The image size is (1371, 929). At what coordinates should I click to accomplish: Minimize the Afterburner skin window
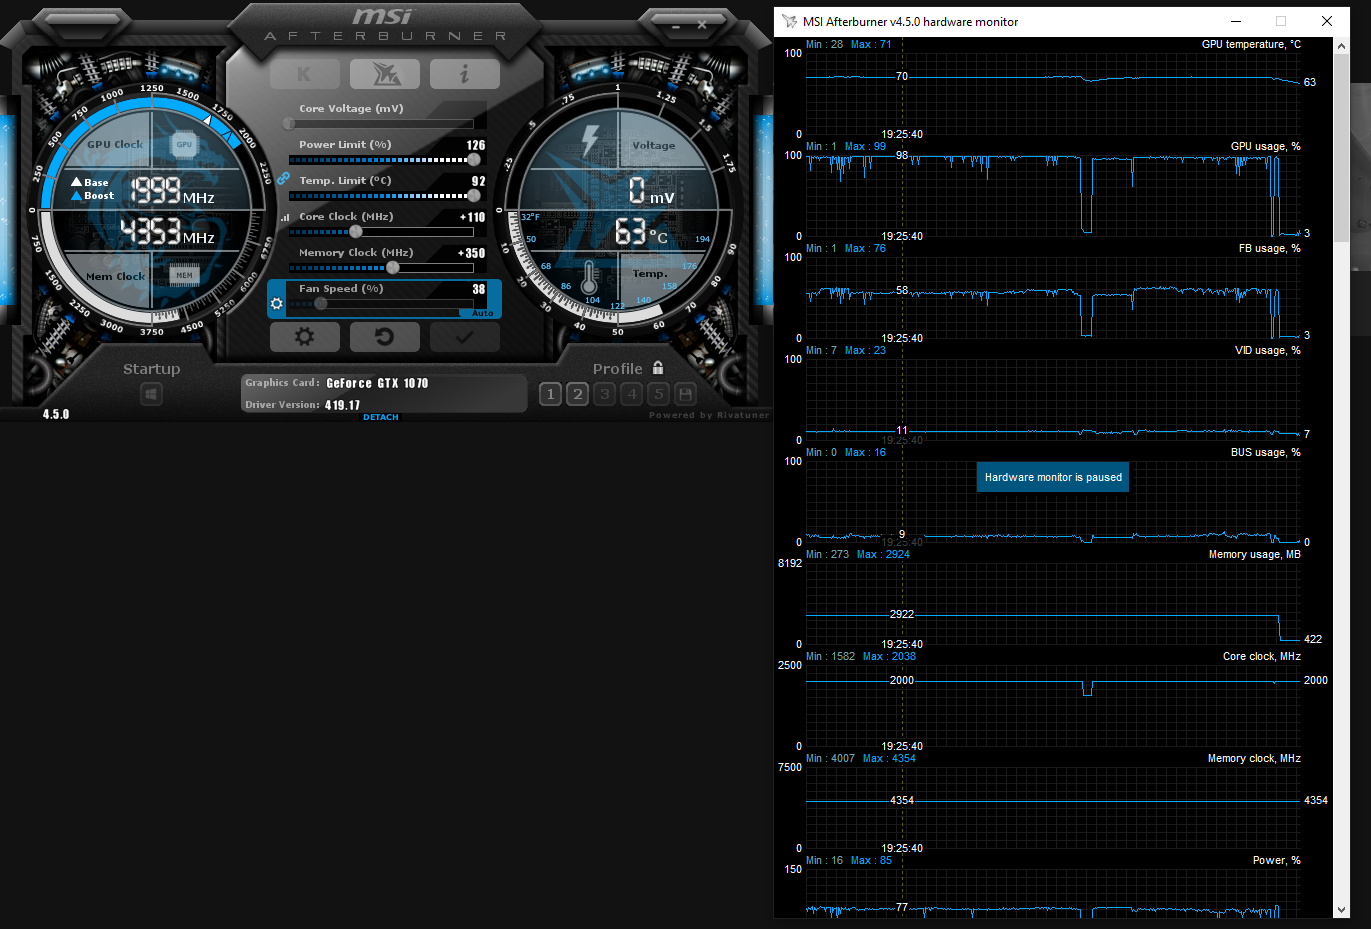676,25
